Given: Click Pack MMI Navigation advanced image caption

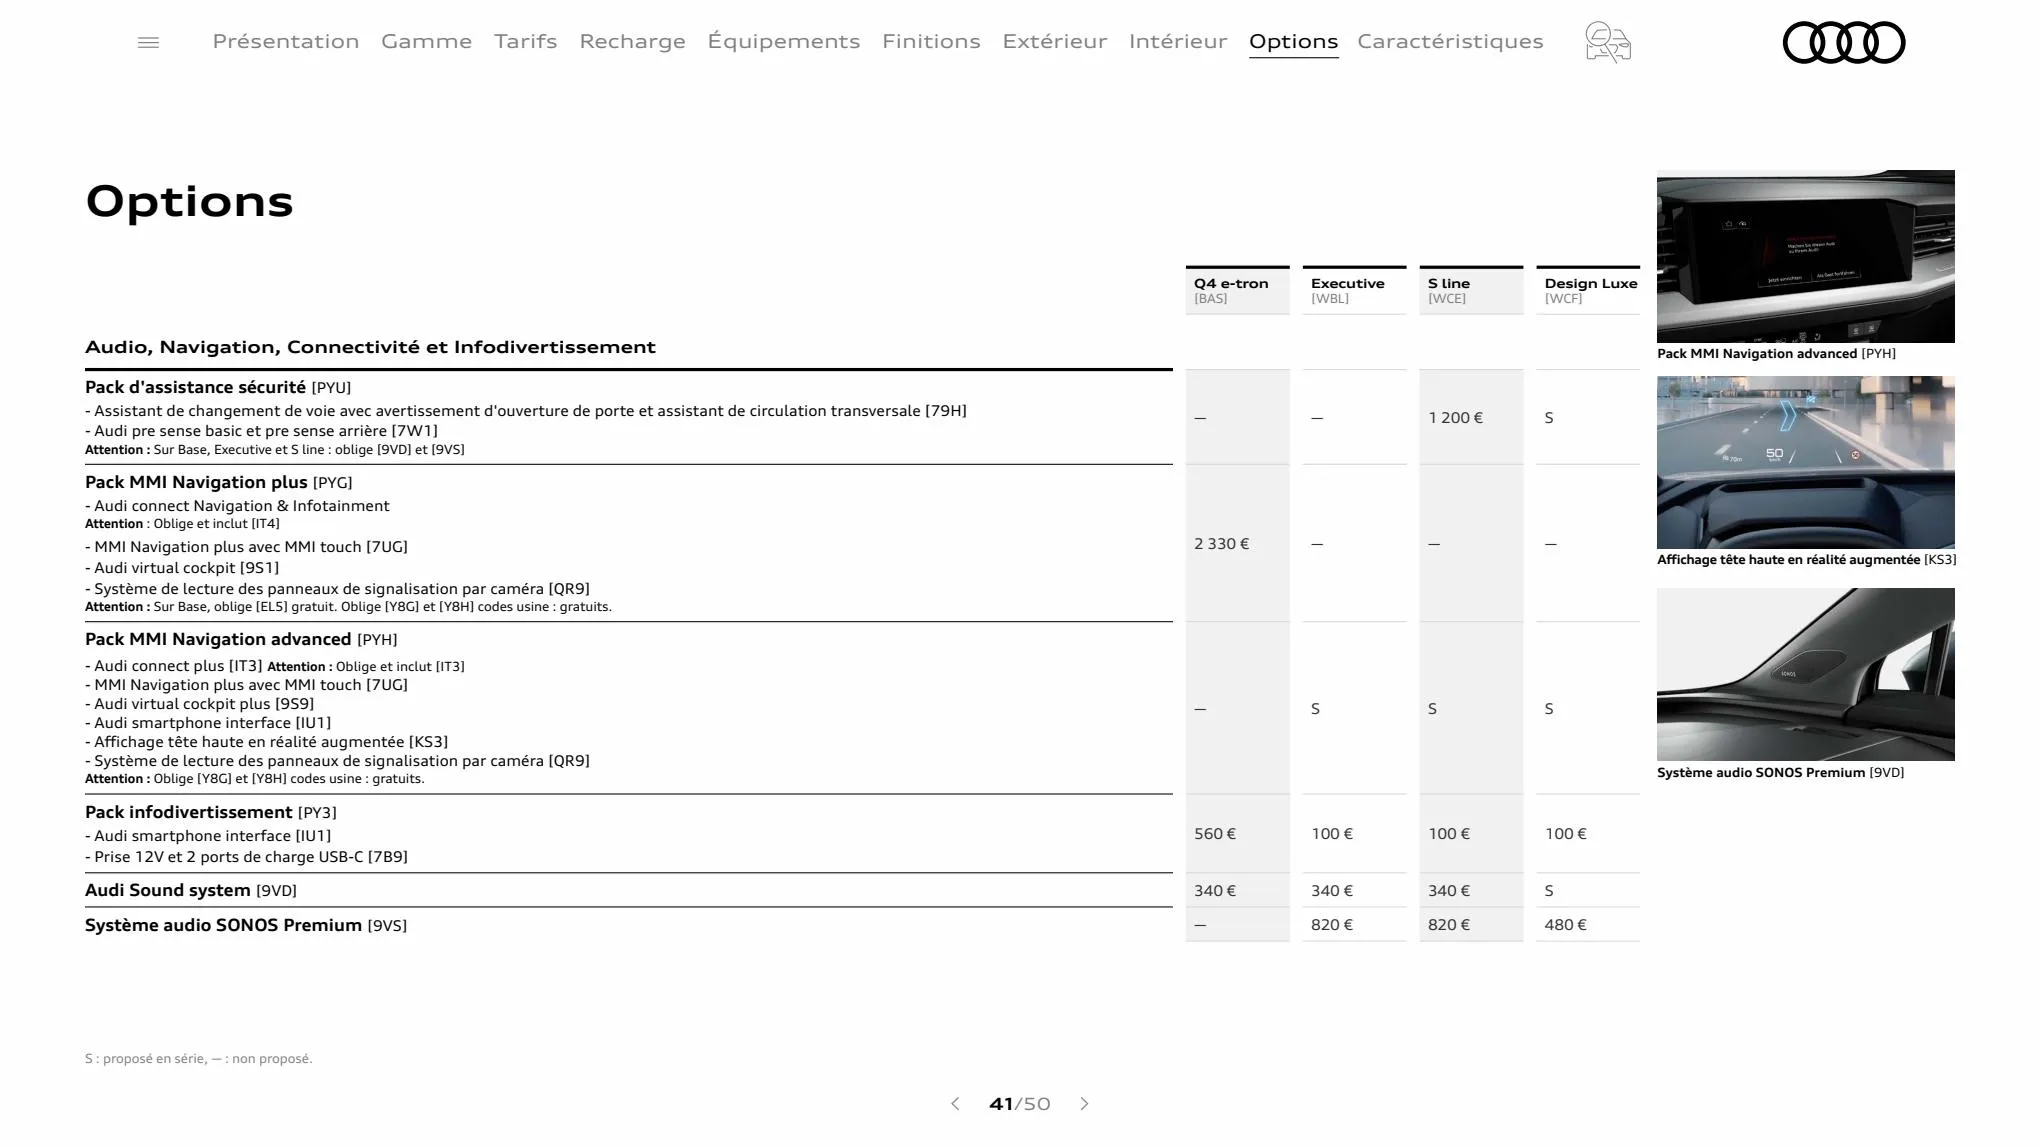Looking at the screenshot, I should click(x=1776, y=353).
